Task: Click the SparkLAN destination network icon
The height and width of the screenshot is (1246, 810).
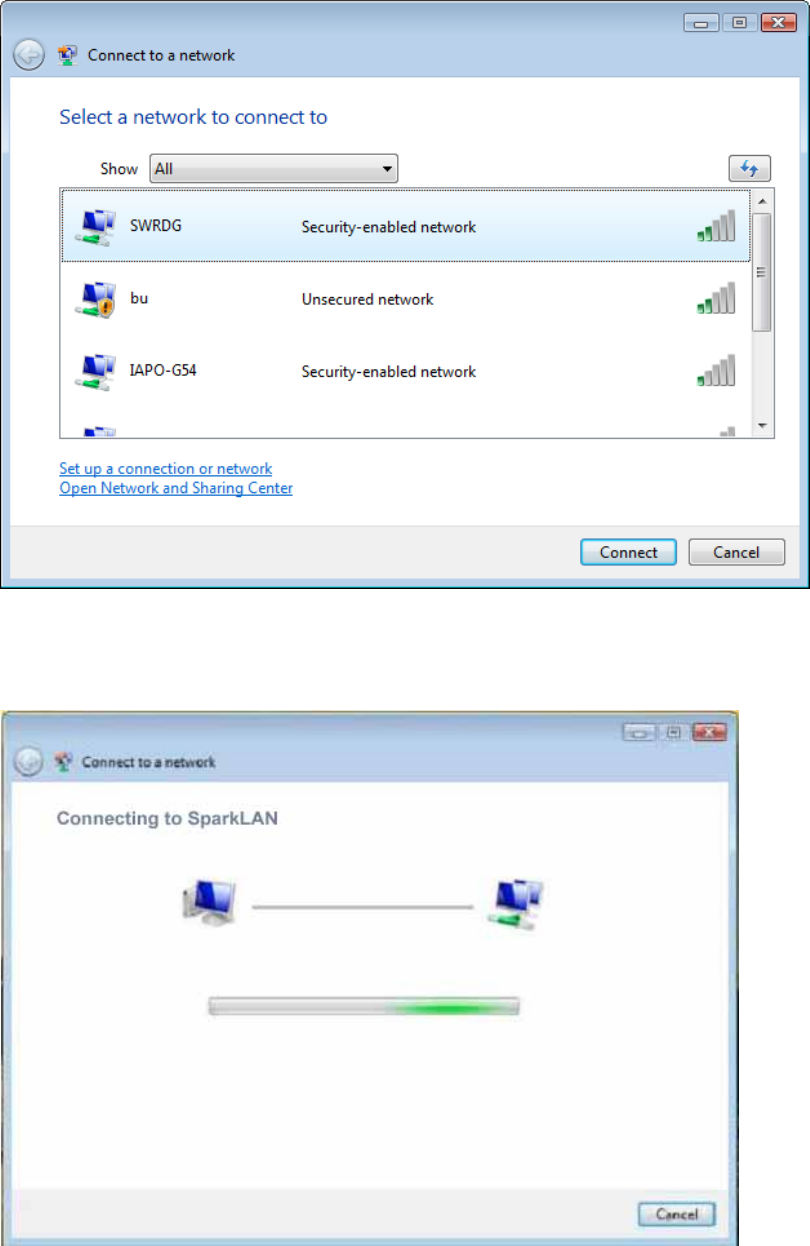Action: [x=513, y=903]
